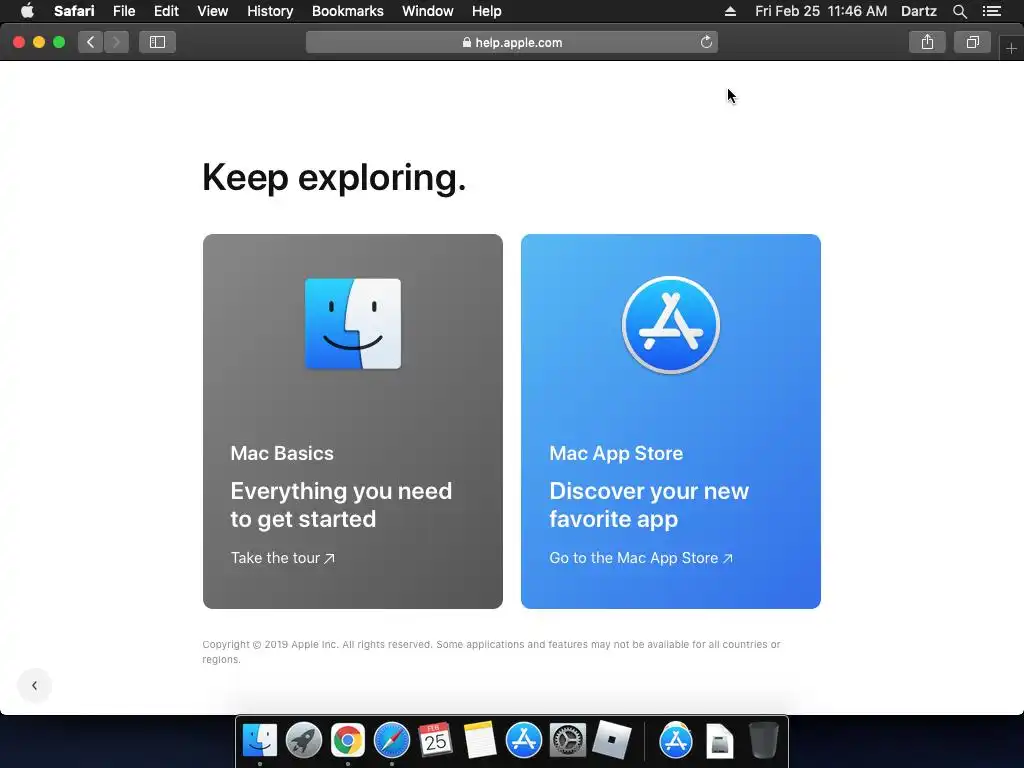The height and width of the screenshot is (768, 1024).
Task: Open Launchpad from the Dock
Action: click(304, 741)
